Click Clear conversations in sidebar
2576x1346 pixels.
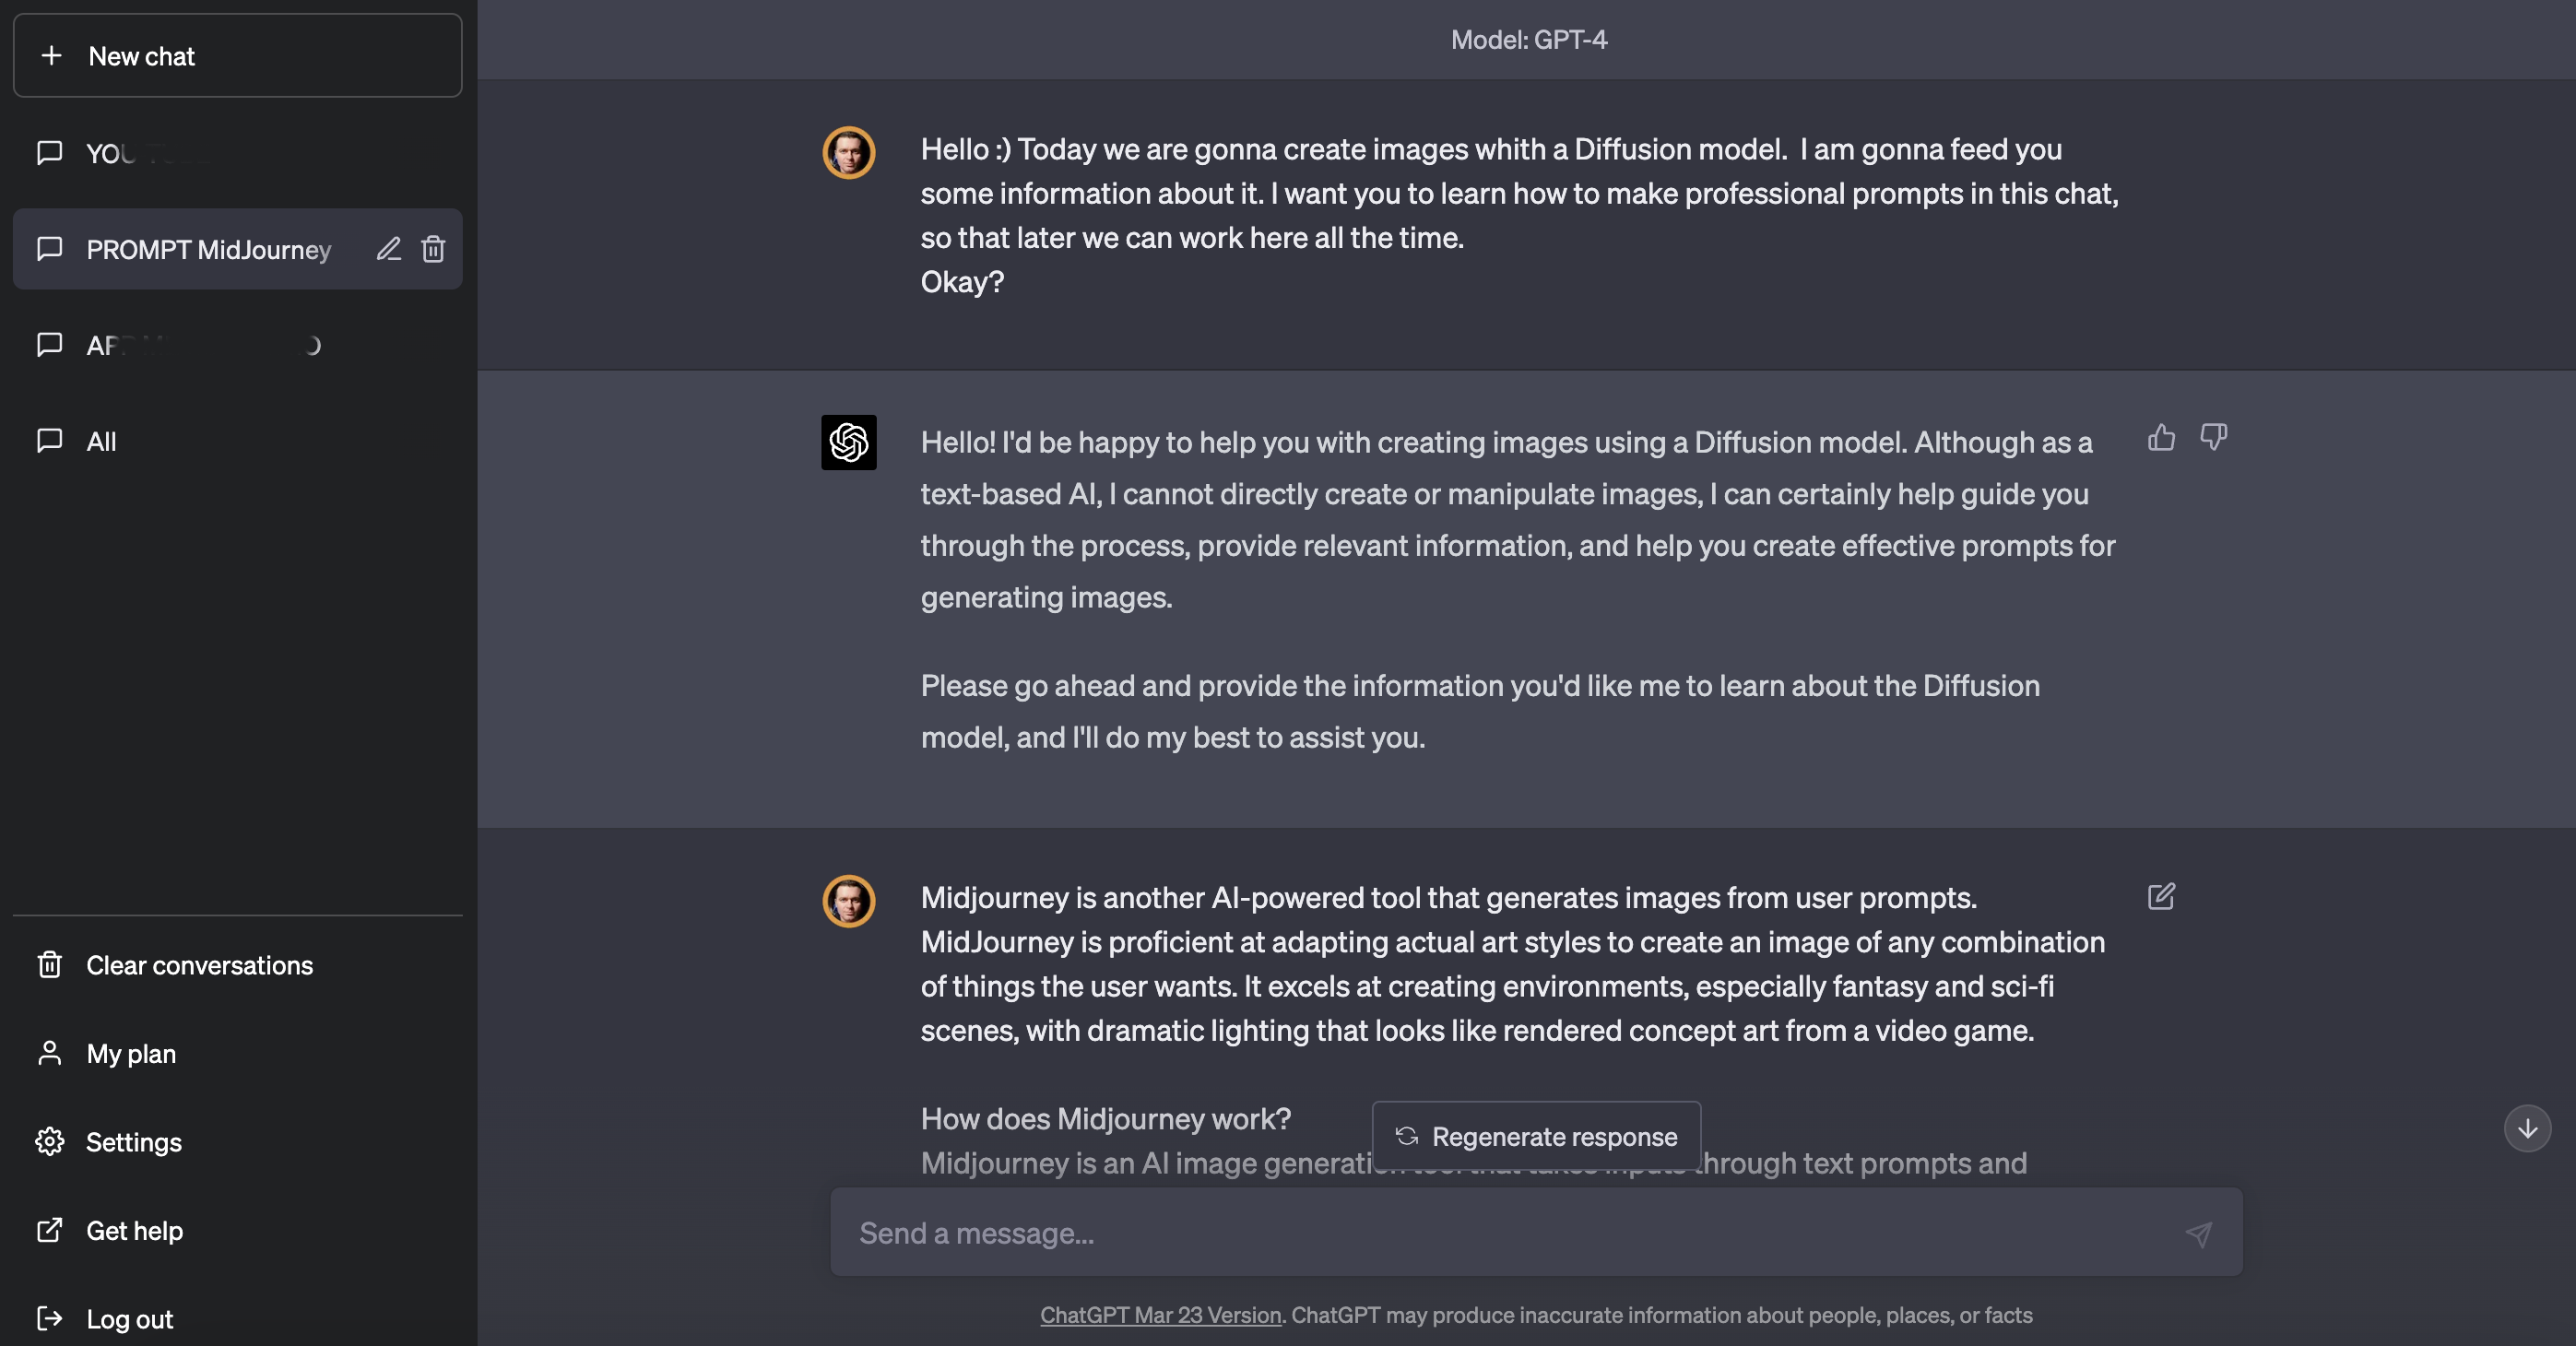(x=199, y=965)
